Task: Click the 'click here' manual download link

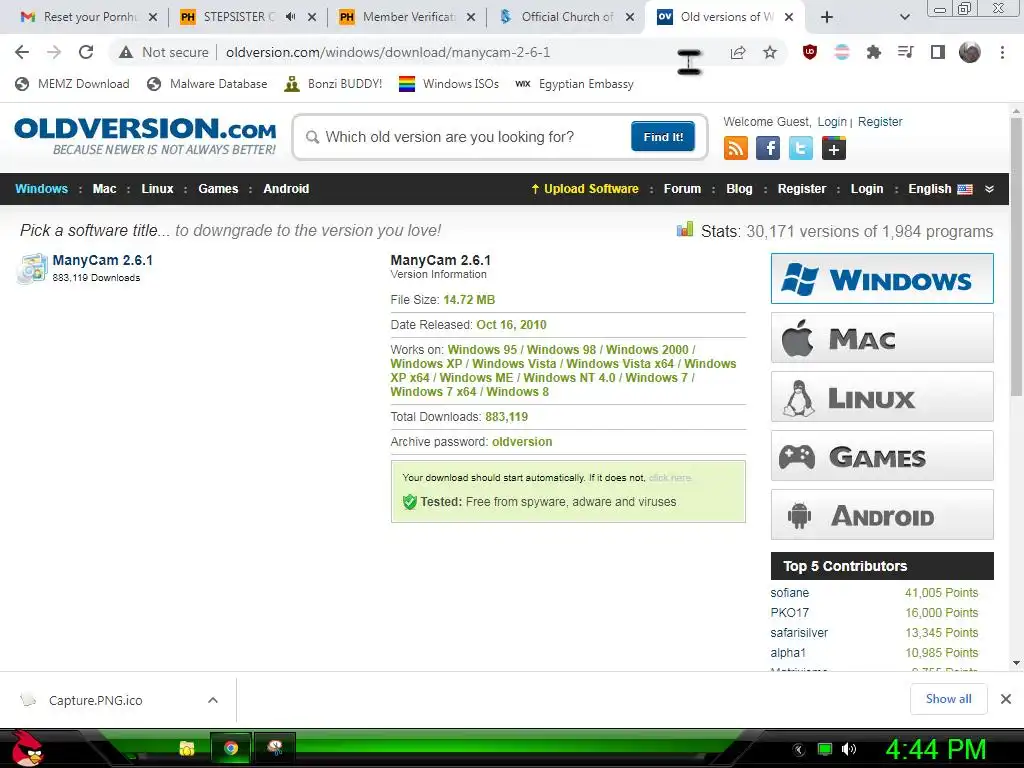Action: pyautogui.click(x=669, y=478)
